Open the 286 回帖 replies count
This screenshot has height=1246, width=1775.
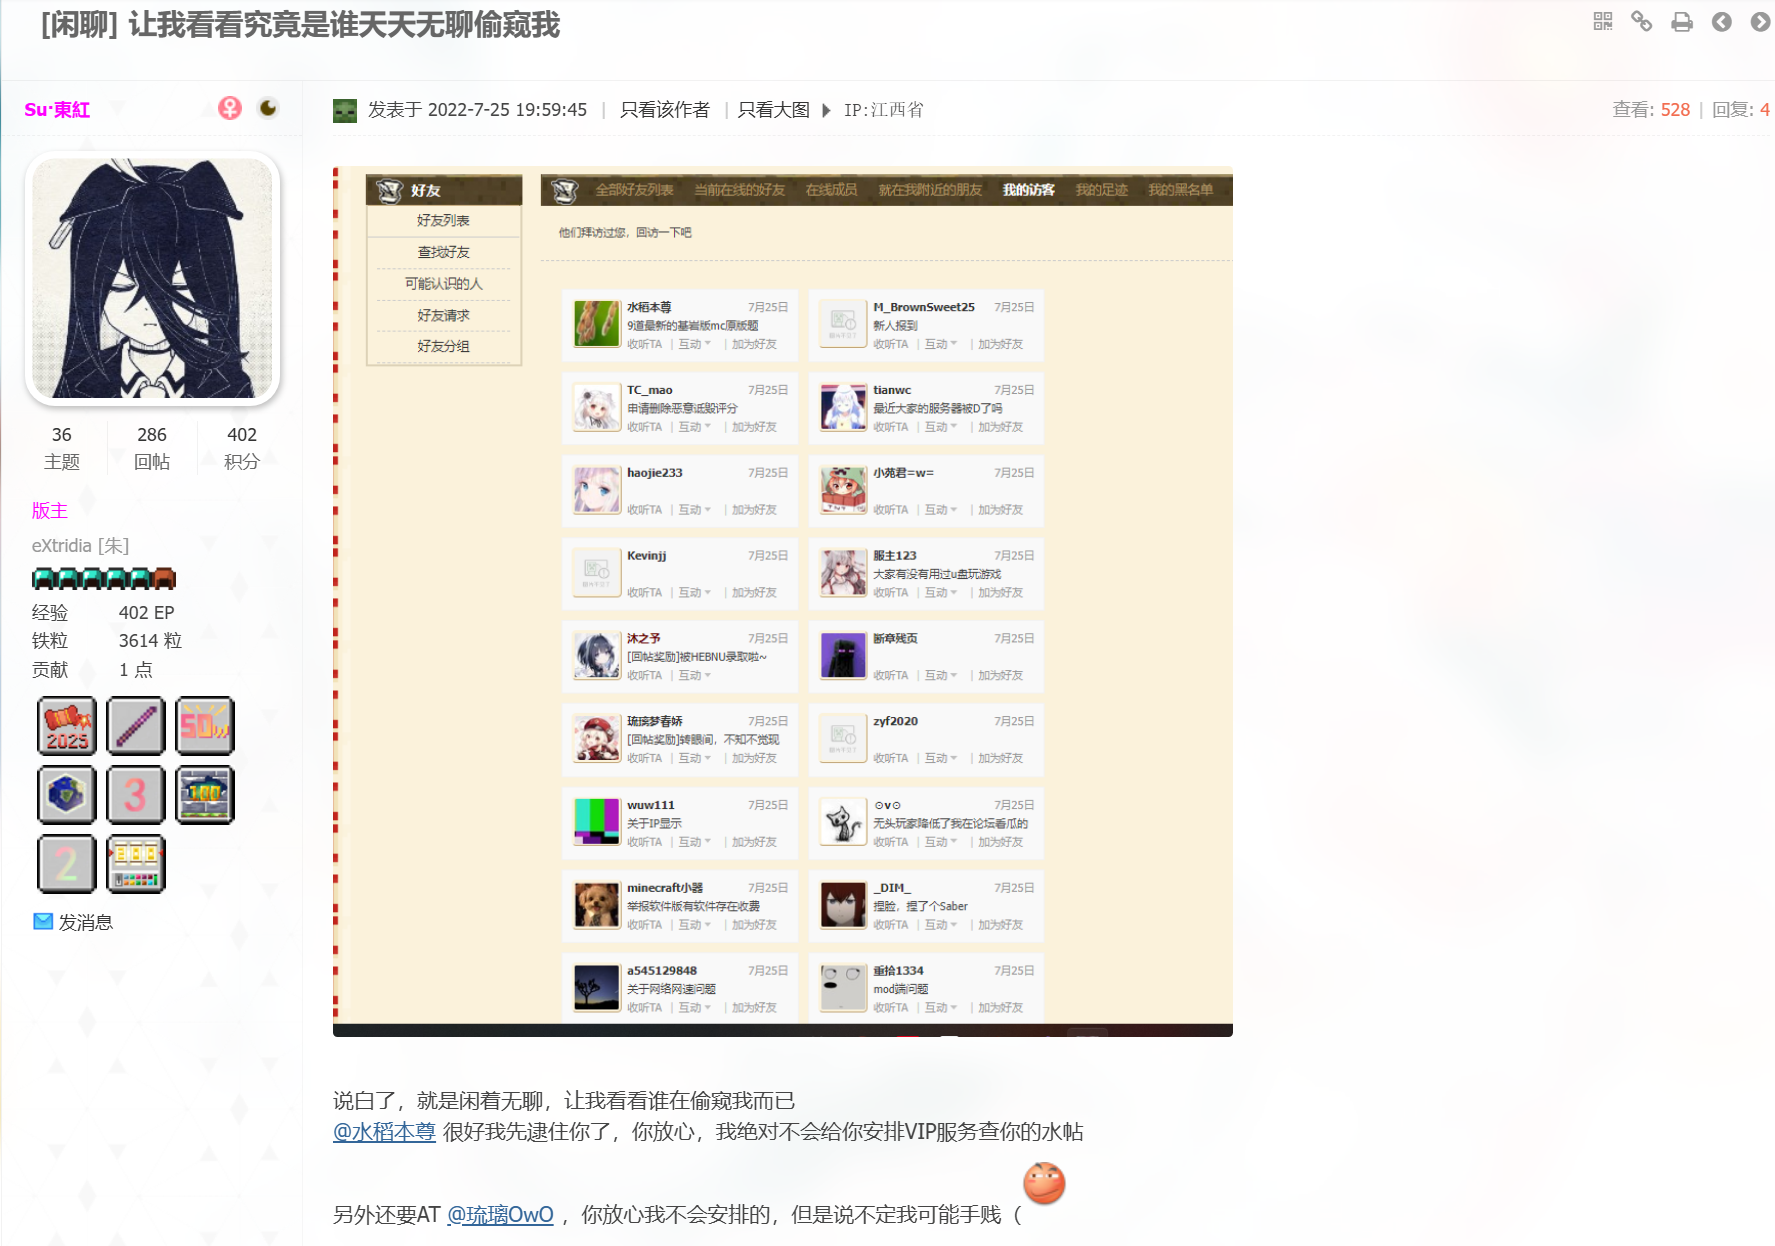[152, 447]
